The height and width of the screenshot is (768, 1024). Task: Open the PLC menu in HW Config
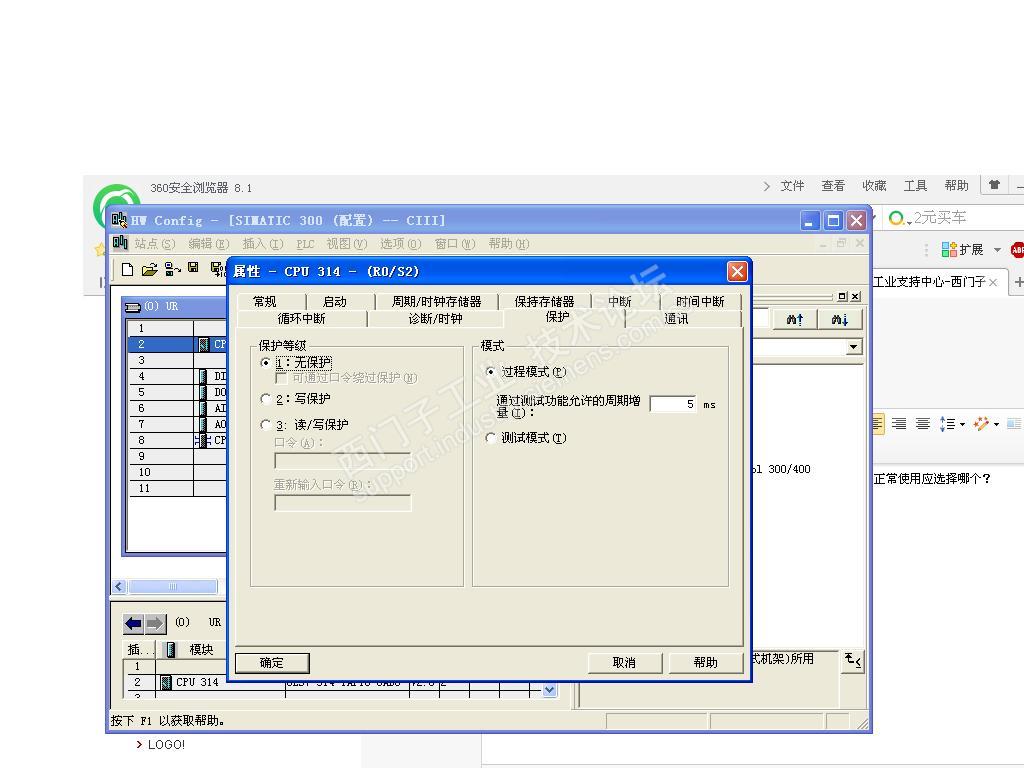[305, 244]
